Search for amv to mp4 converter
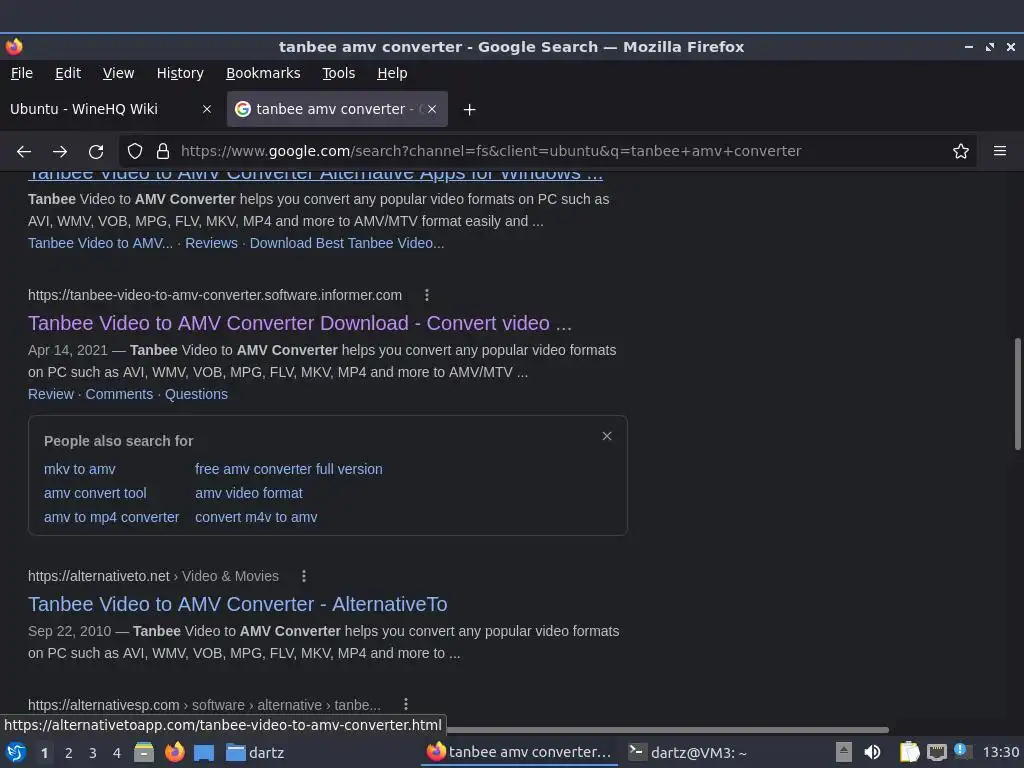Screen dimensions: 1024x768 coord(112,517)
